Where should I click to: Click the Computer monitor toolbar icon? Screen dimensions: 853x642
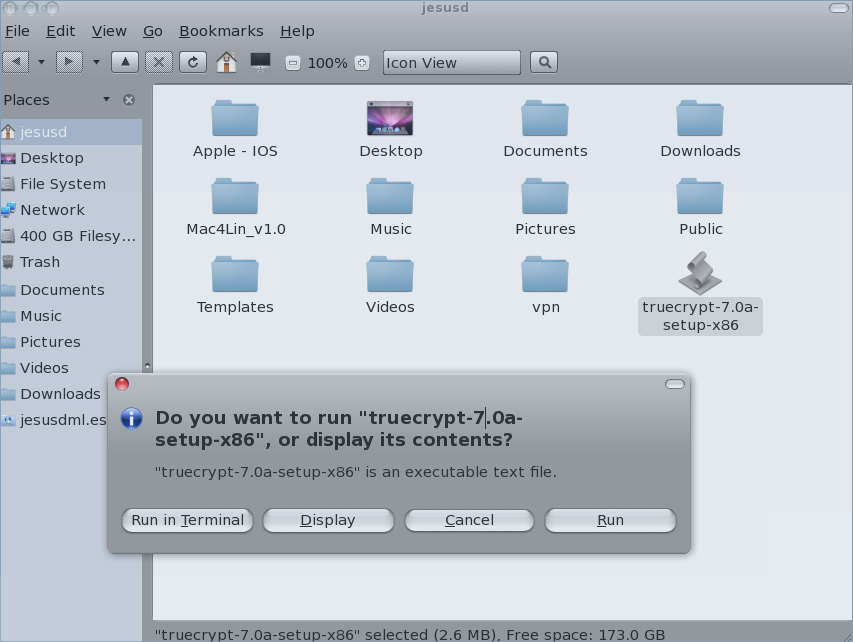[260, 62]
